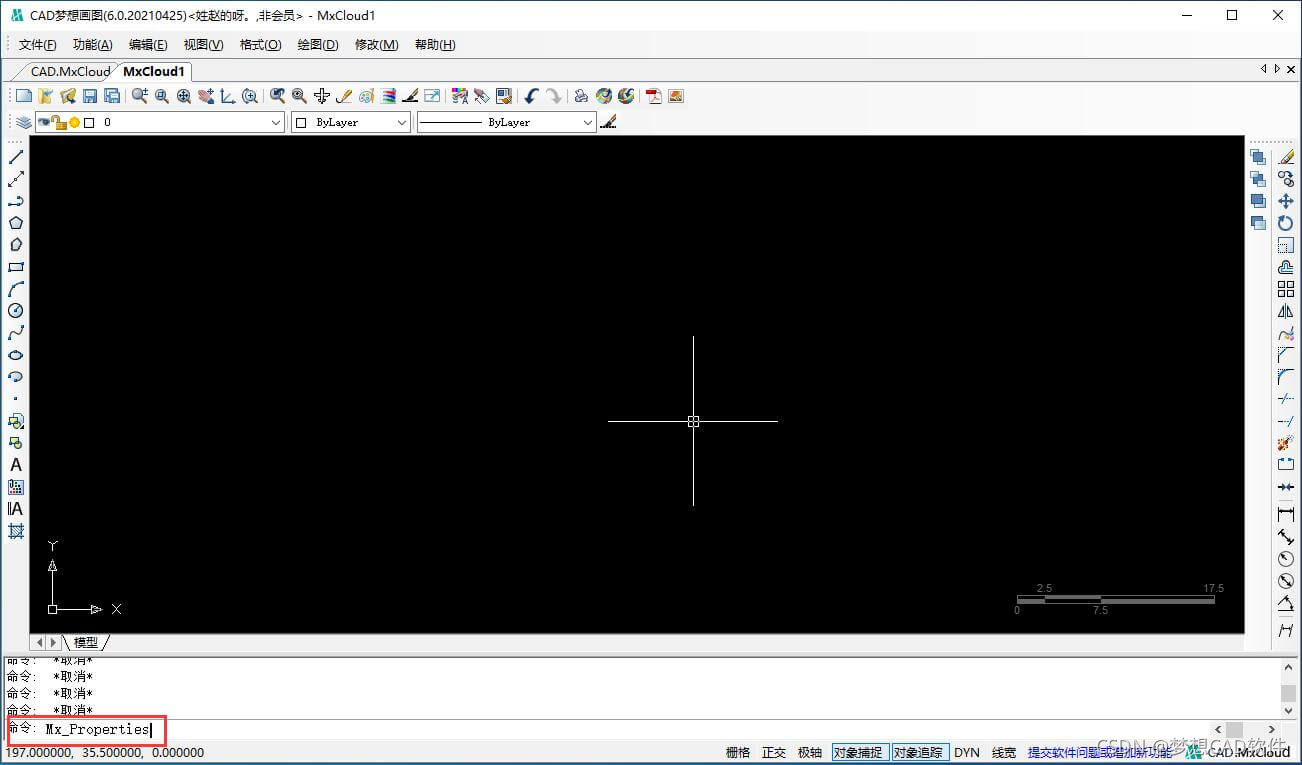This screenshot has height=765, width=1302.
Task: Click the layout tab scroll-right arrow
Action: click(54, 642)
